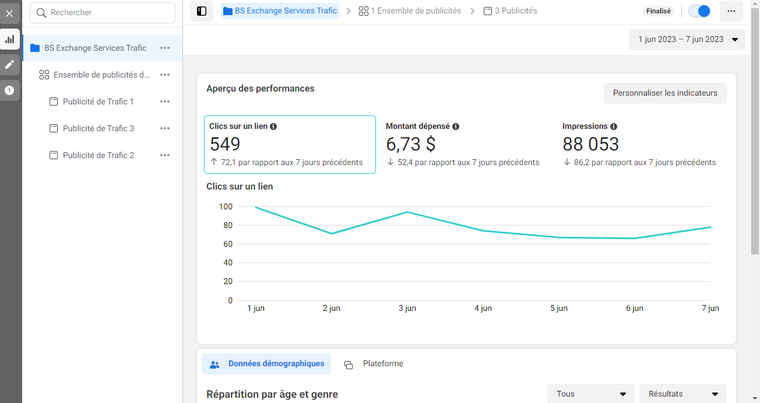Go to 1 Ensemble de publicités breadcrumb
The height and width of the screenshot is (403, 760).
(410, 11)
